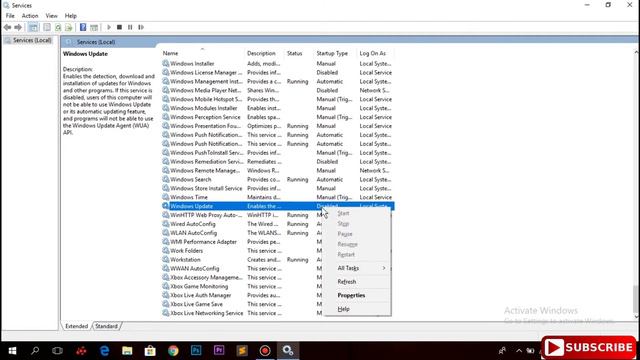This screenshot has width=640, height=360.
Task: Click the Pause Service toolbar icon
Action: (130, 27)
